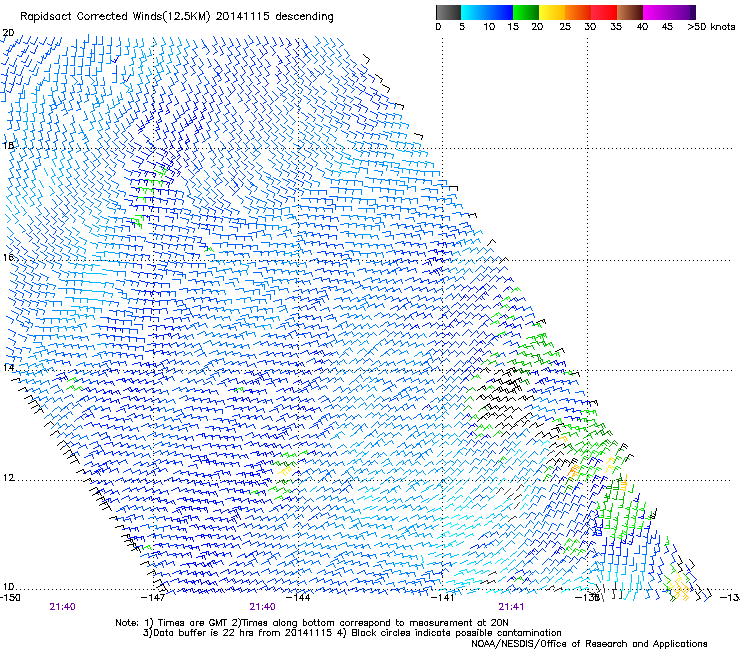Click the yellow 20-25 knots legend swatch
740x650 pixels.
tap(551, 12)
